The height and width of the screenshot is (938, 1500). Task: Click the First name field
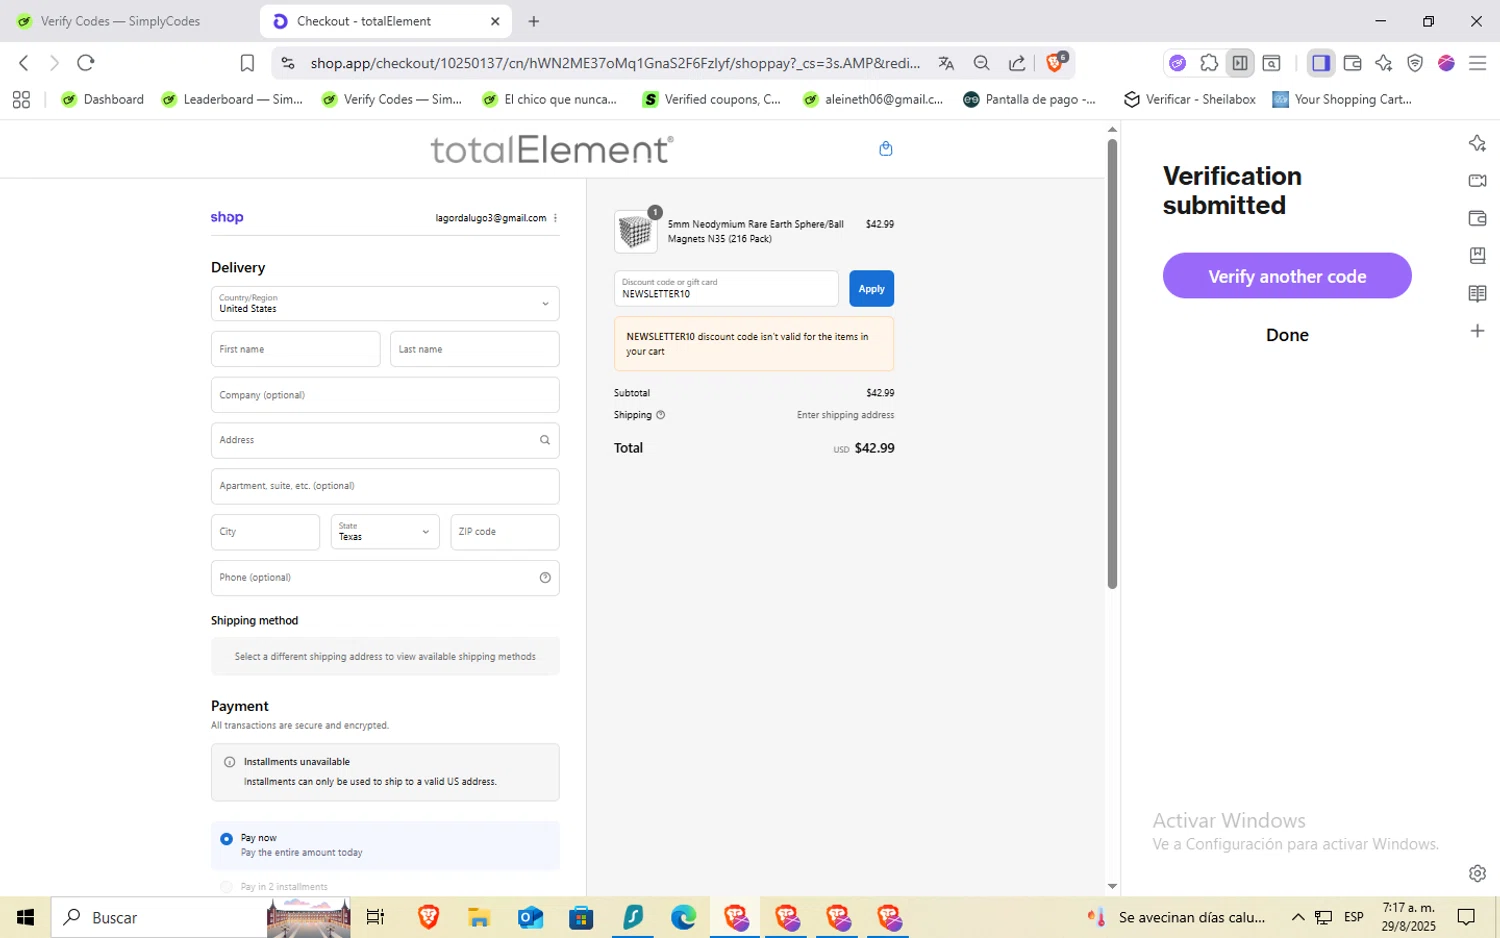pos(296,349)
